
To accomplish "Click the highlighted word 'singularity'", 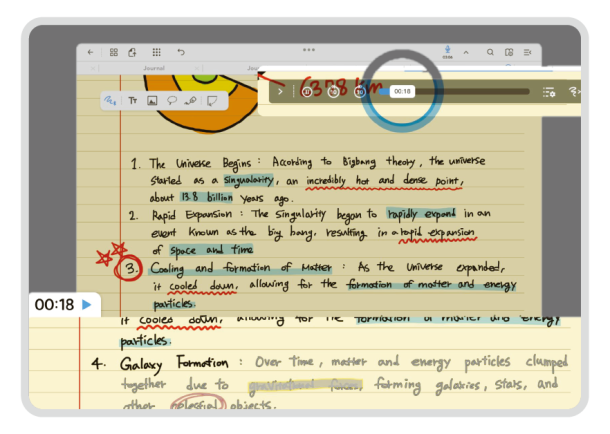I will click(x=249, y=180).
